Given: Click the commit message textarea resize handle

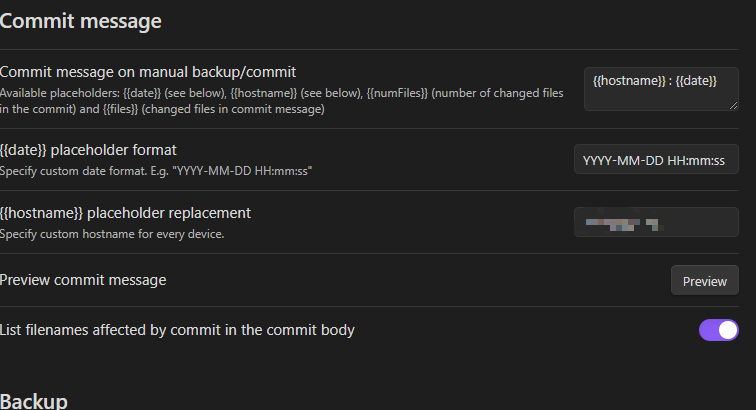Looking at the screenshot, I should click(x=734, y=105).
